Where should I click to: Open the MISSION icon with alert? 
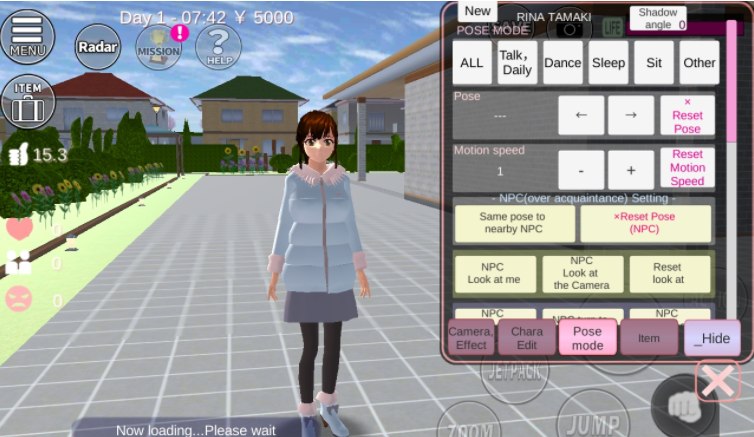pos(159,45)
